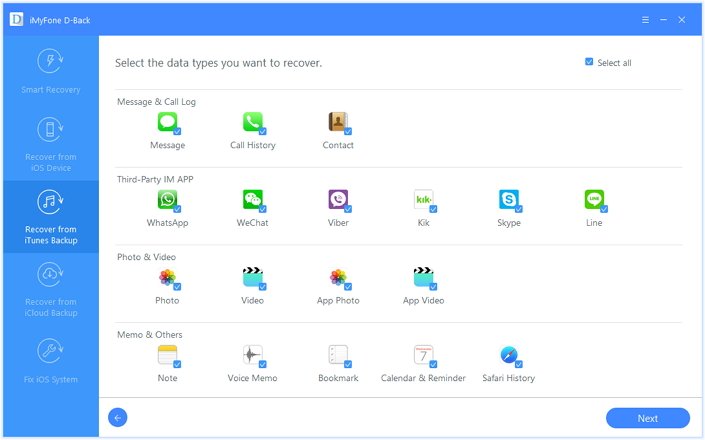Minimize the D-Back window

tap(663, 20)
